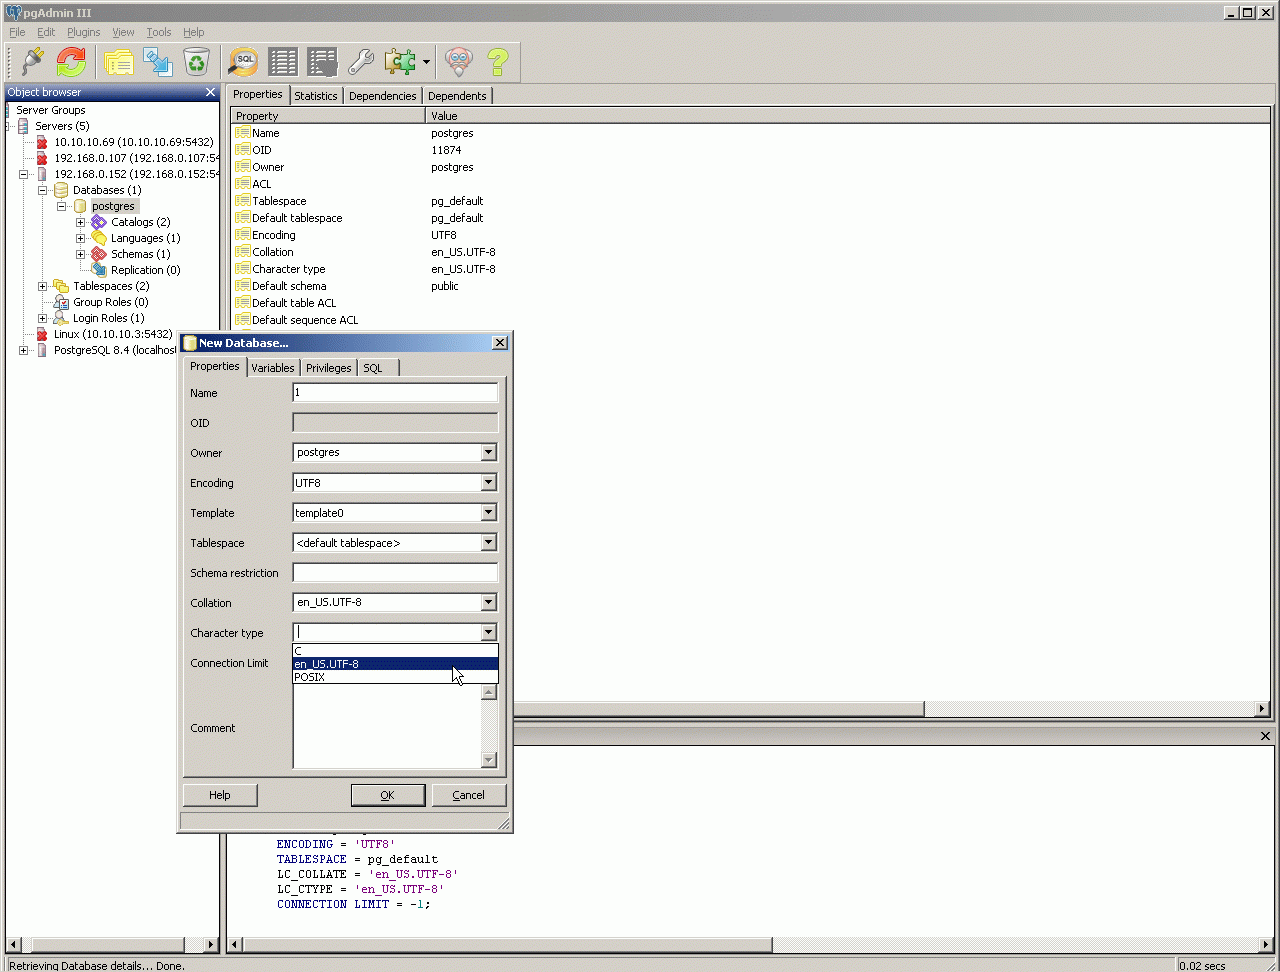Open the View menu
This screenshot has width=1280, height=972.
point(123,32)
